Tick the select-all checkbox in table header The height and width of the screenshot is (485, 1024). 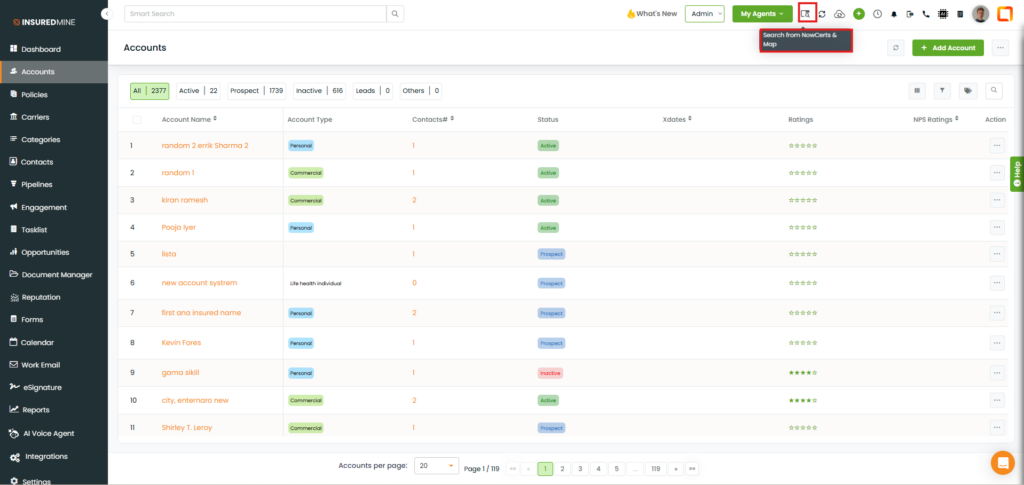coord(137,119)
